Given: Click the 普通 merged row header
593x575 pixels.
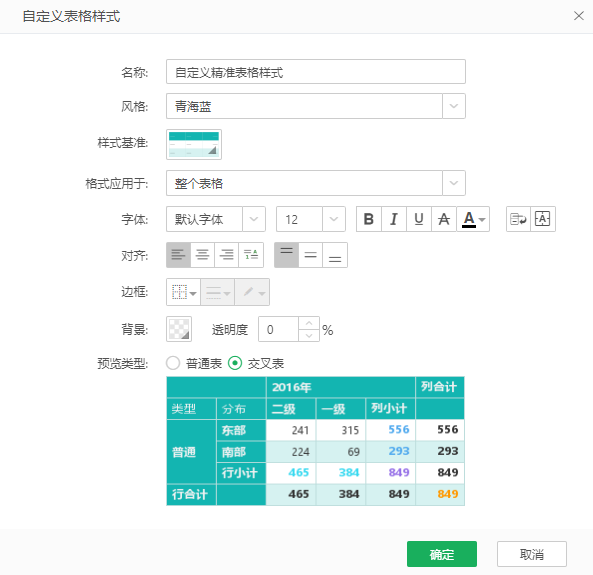Looking at the screenshot, I should [191, 452].
